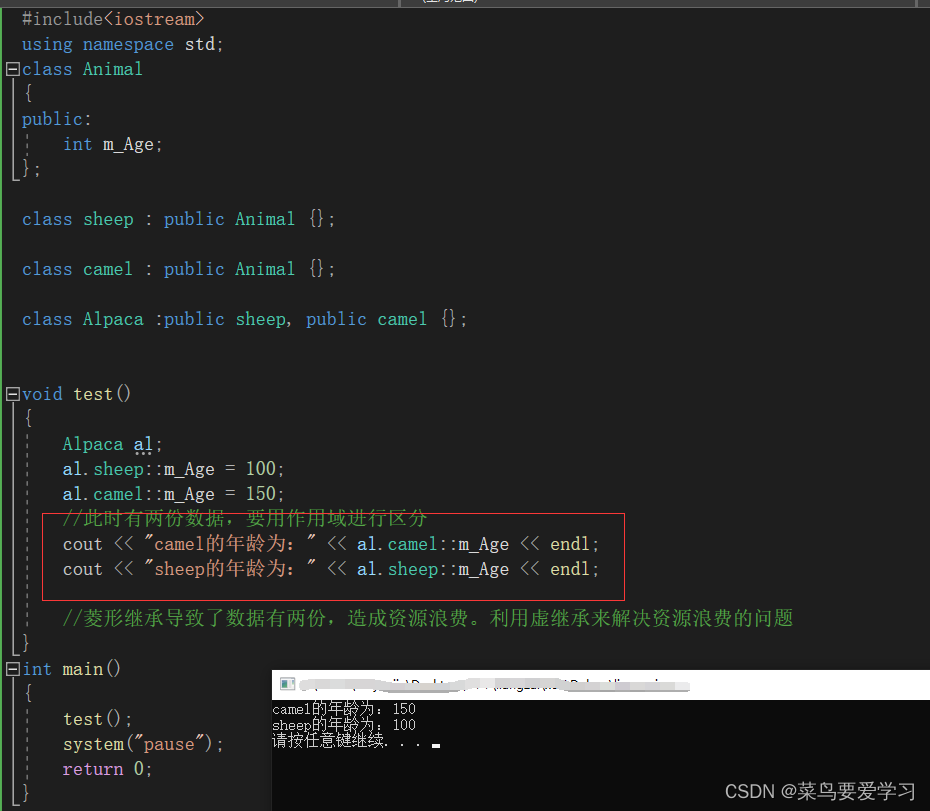Click the 'Alpaca al;' variable declaration
Screen dimensions: 930x811
112,444
